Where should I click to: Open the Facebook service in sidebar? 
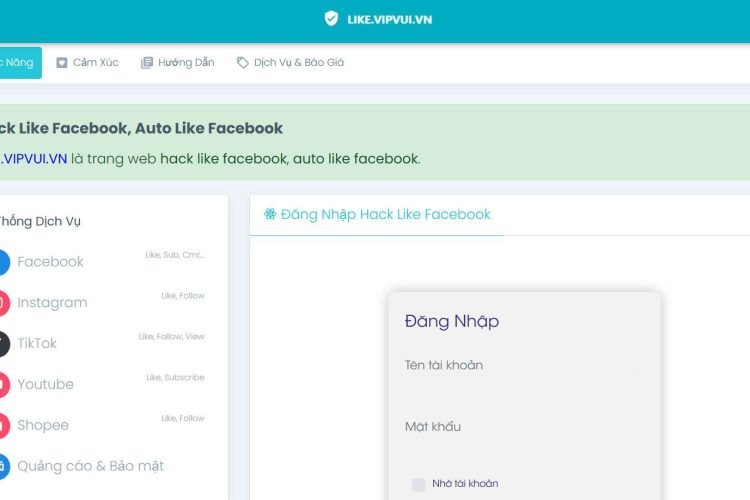50,262
